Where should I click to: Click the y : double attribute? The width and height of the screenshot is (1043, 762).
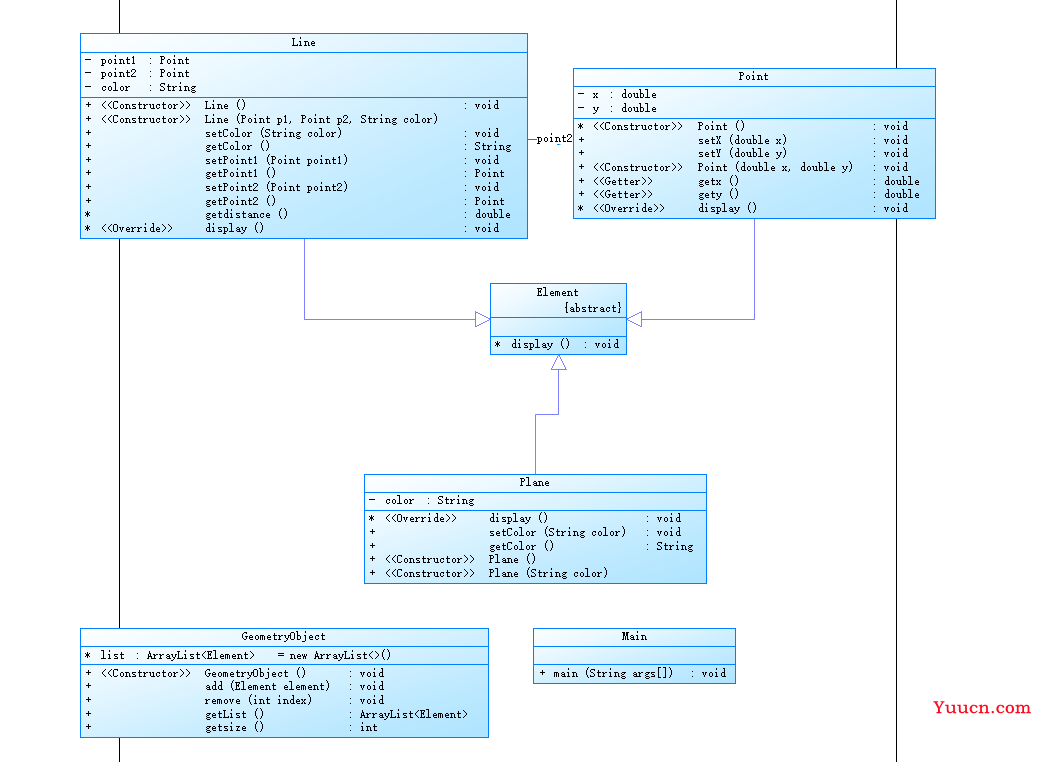pos(624,108)
